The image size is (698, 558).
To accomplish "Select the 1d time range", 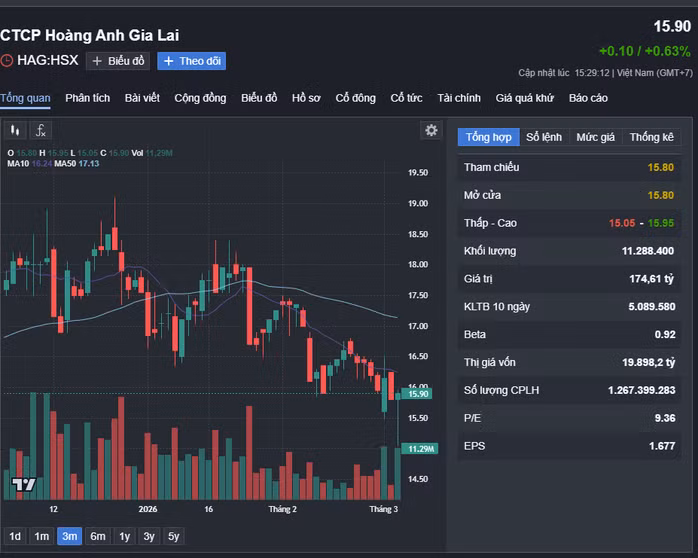I will 15,536.
